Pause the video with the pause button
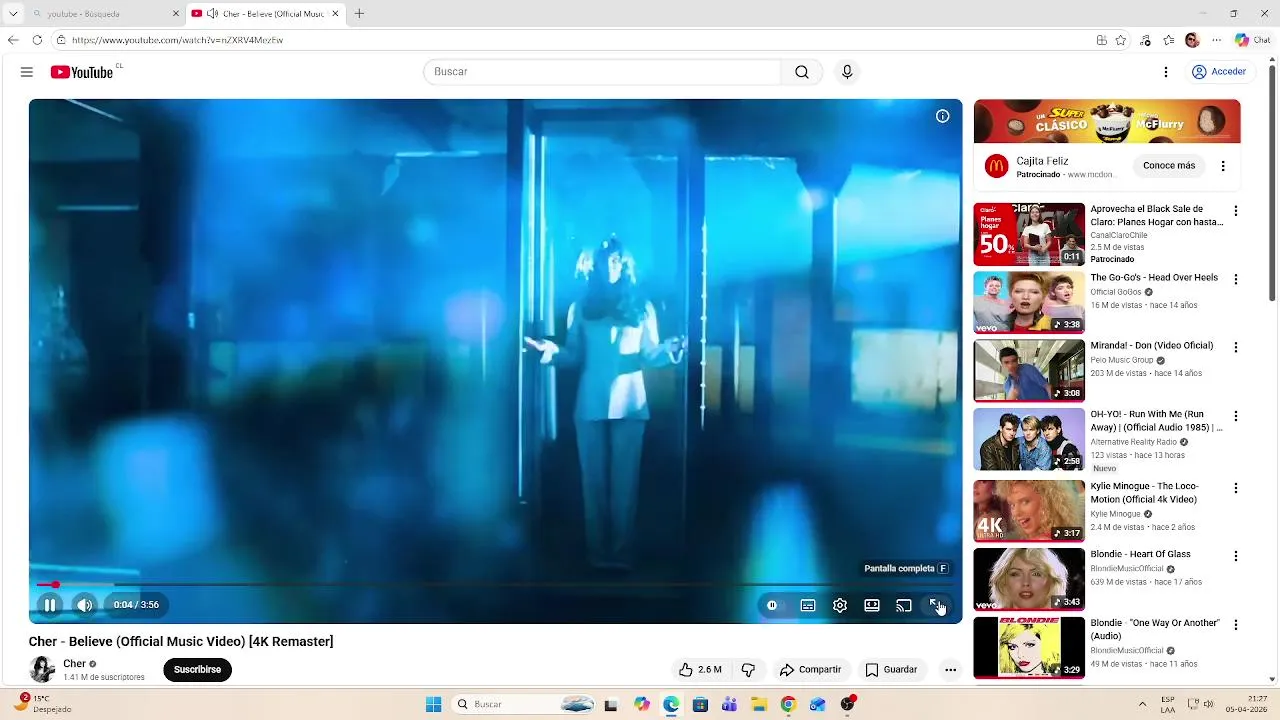 point(49,605)
